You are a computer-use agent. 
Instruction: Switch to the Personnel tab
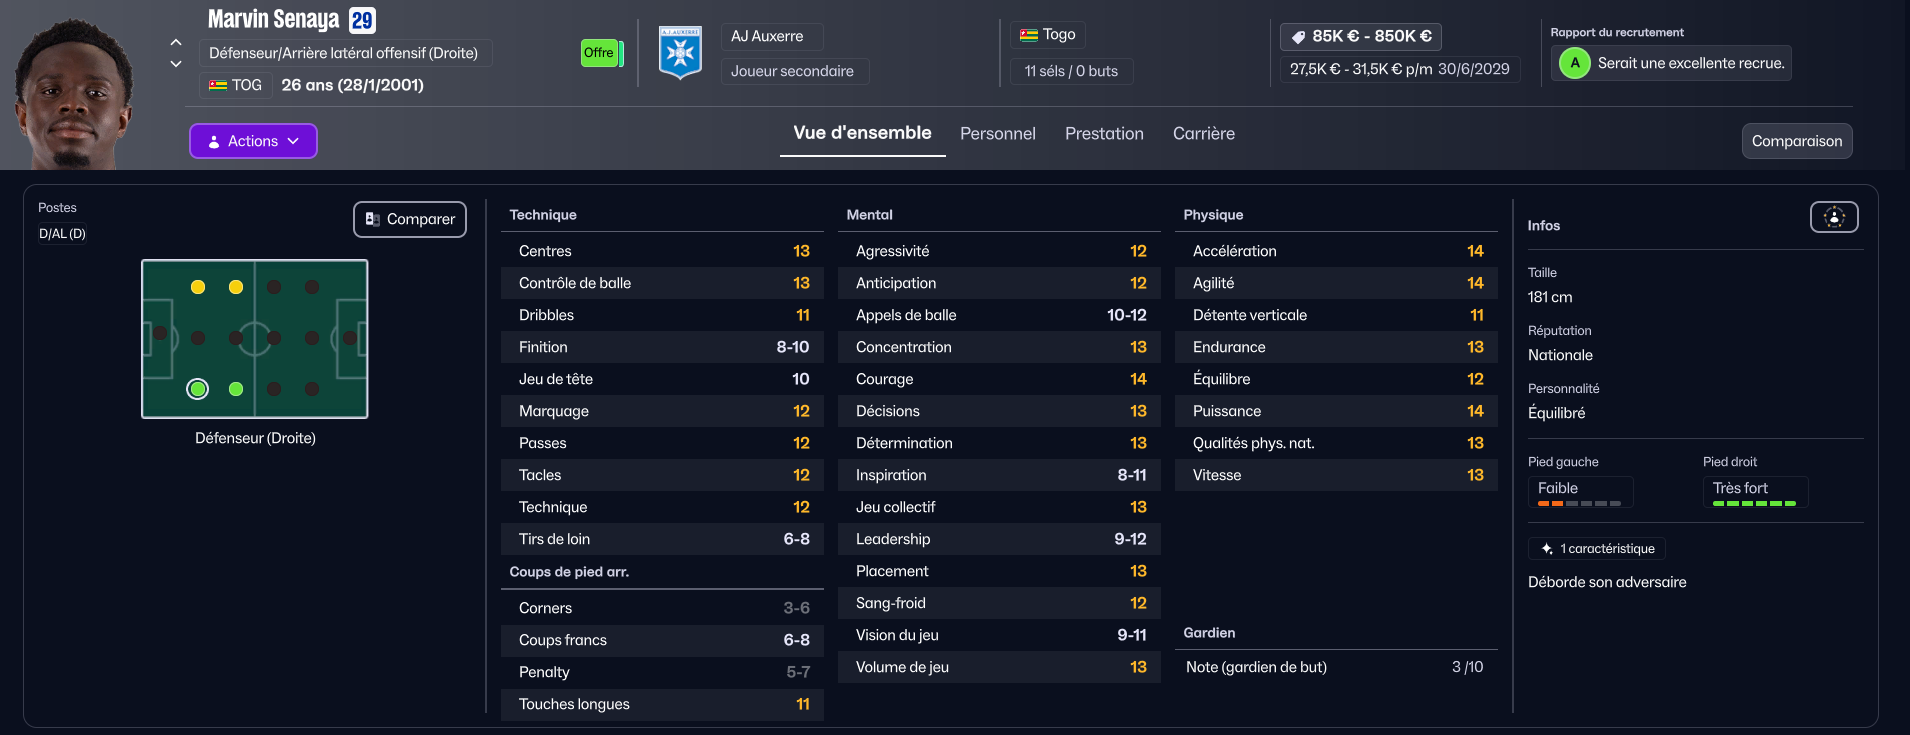[x=997, y=134]
